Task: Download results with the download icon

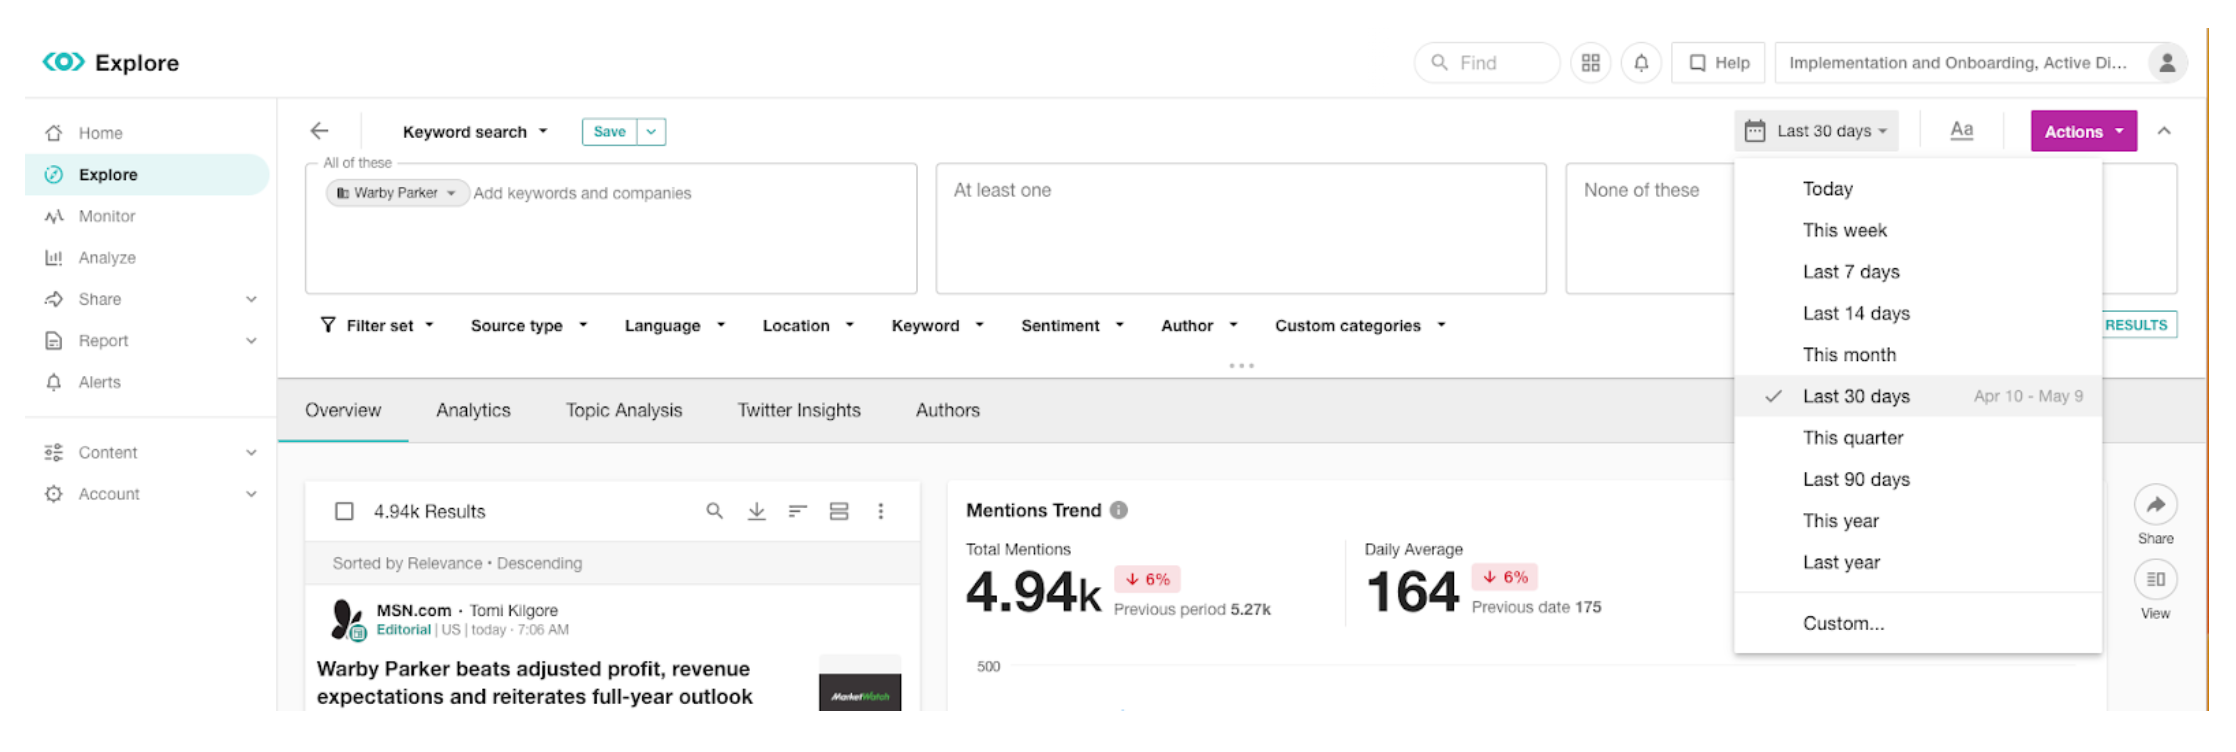Action: click(x=756, y=511)
